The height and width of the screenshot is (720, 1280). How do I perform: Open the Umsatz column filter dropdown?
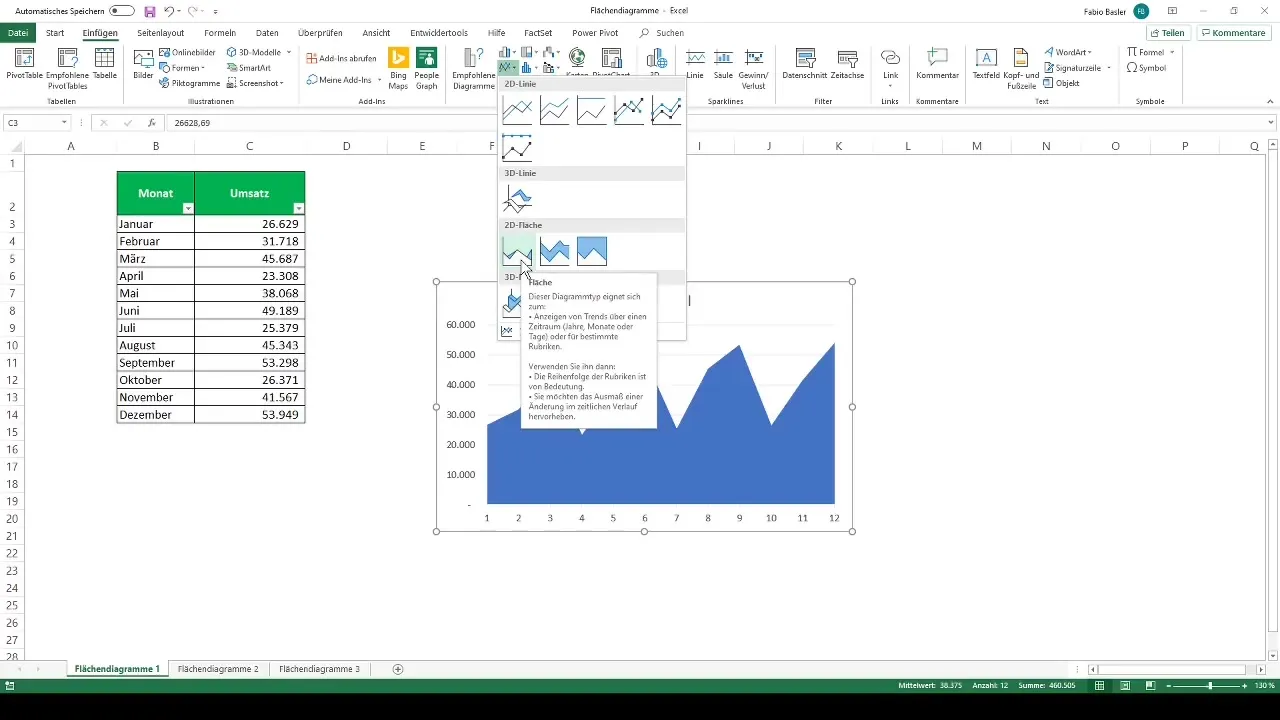point(298,208)
